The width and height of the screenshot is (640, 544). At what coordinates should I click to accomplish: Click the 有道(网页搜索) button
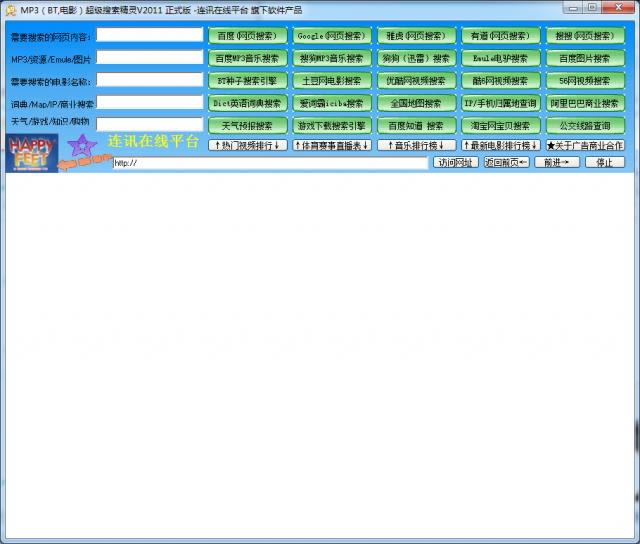501,36
